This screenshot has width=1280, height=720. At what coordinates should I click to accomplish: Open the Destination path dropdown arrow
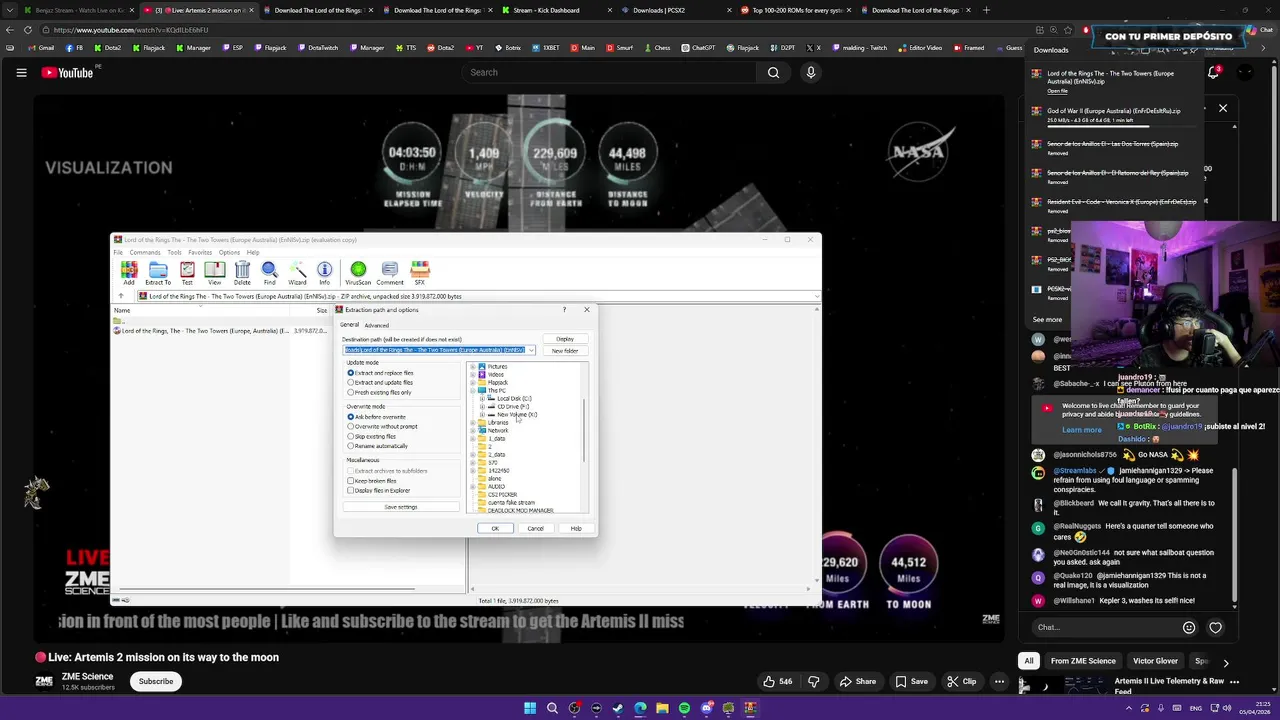point(531,350)
